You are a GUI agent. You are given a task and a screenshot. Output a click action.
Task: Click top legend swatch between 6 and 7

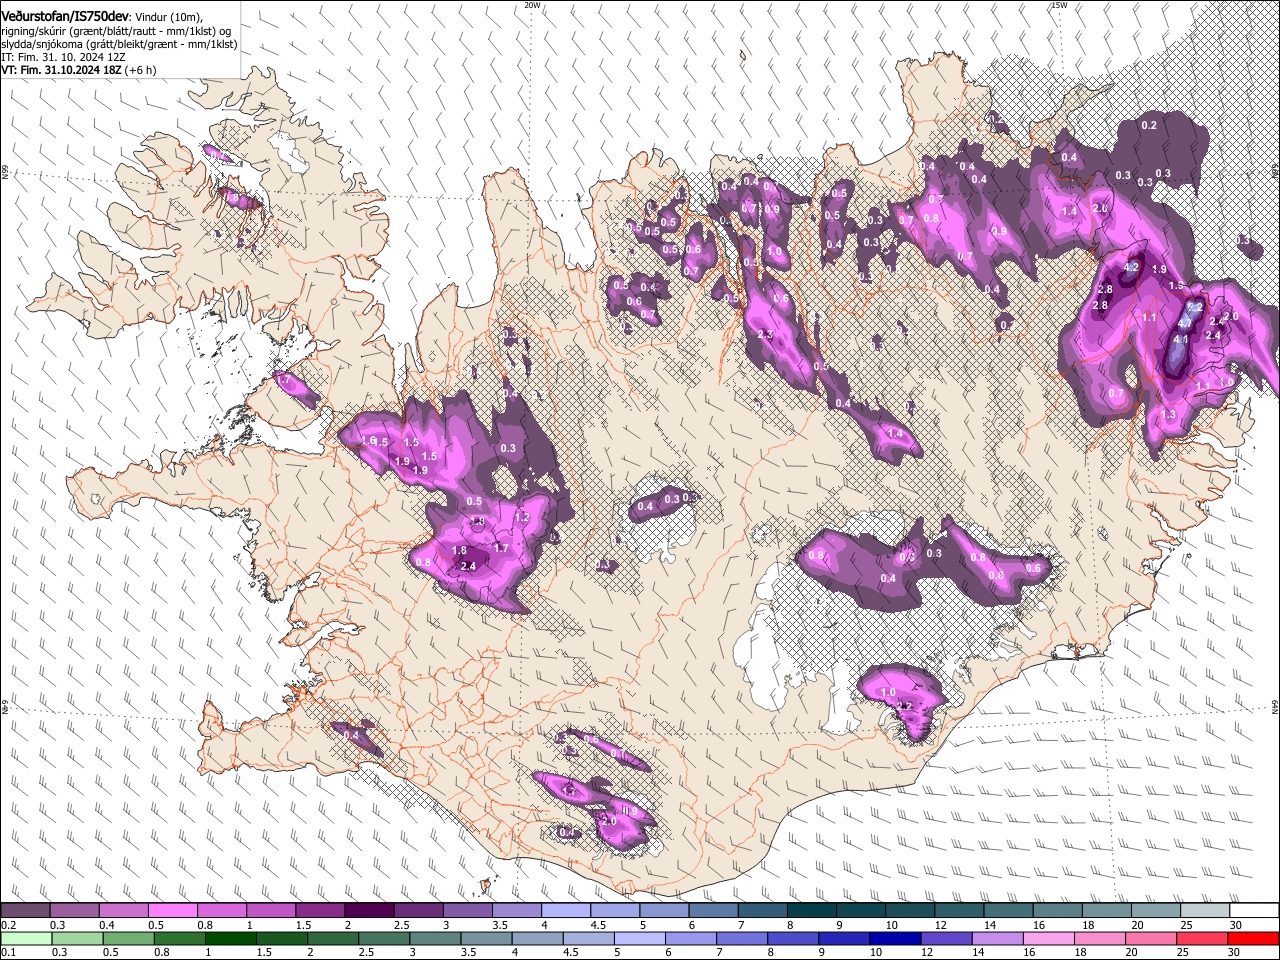[x=713, y=911]
